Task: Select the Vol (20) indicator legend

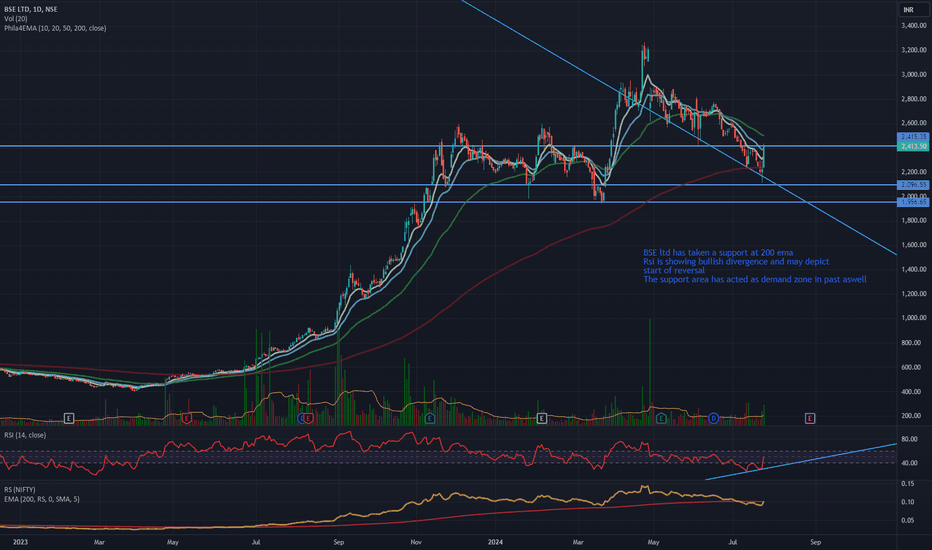Action: pyautogui.click(x=16, y=19)
